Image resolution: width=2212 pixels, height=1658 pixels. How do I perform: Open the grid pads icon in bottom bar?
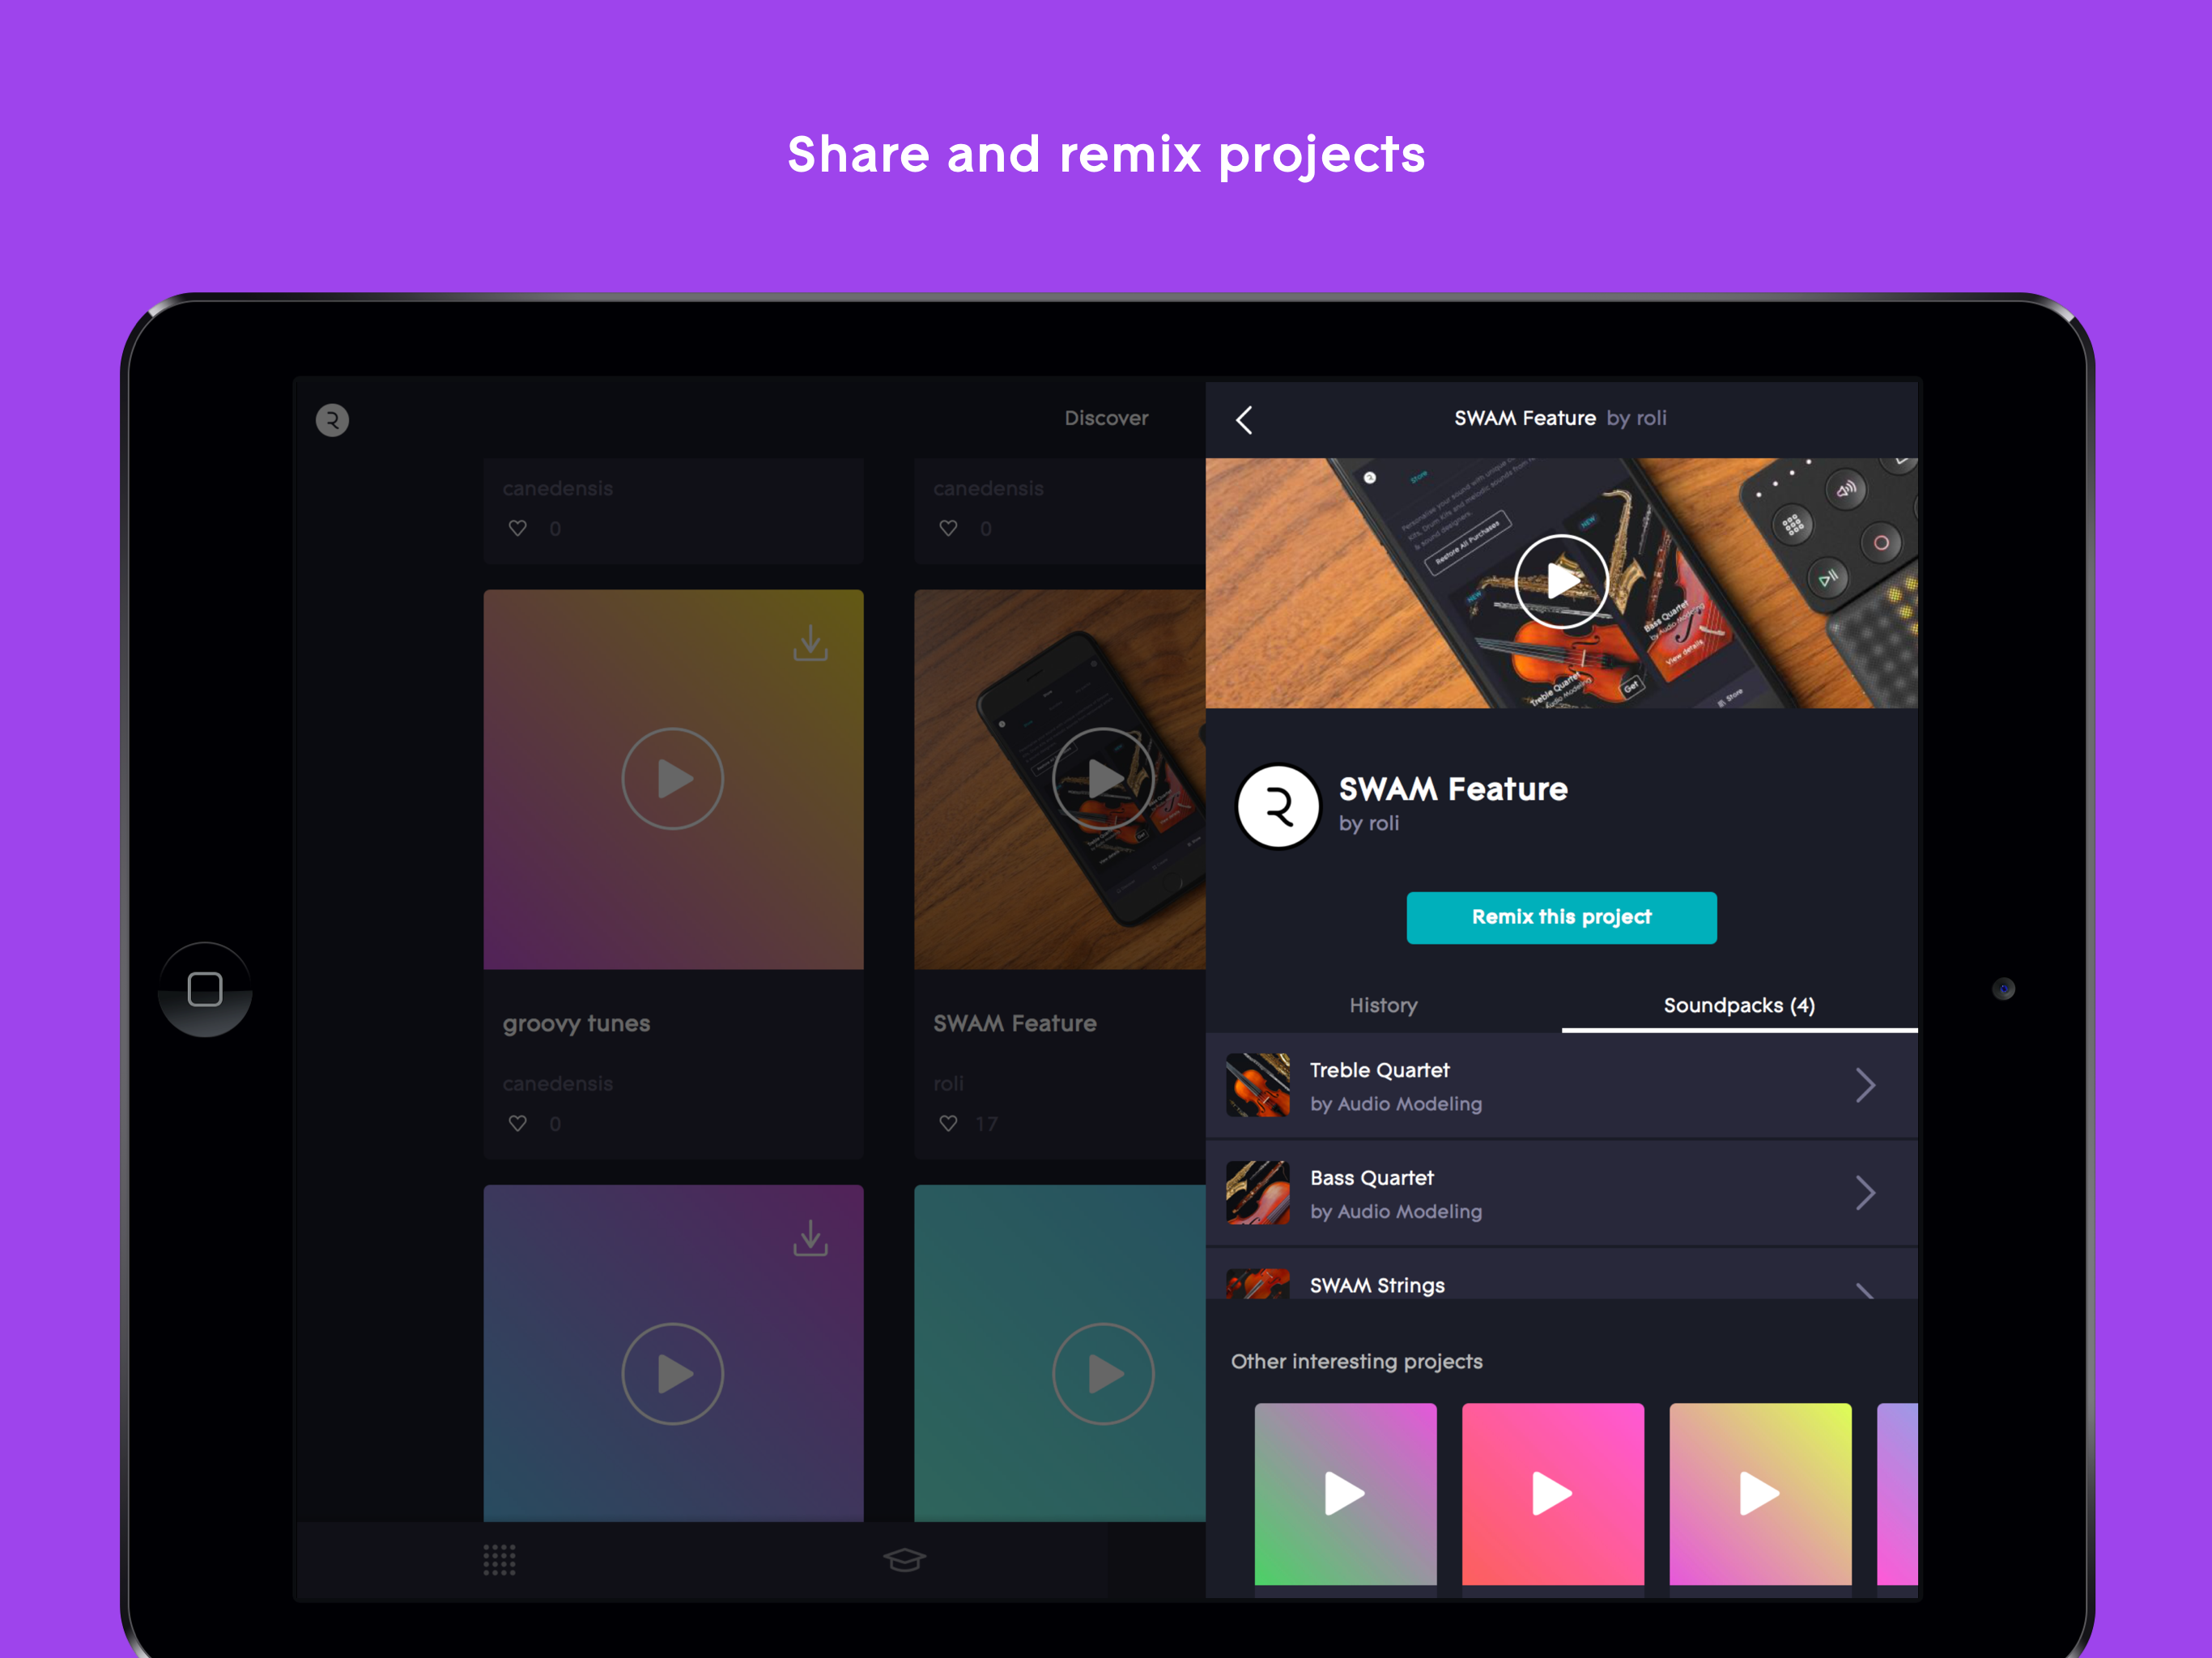click(499, 1559)
